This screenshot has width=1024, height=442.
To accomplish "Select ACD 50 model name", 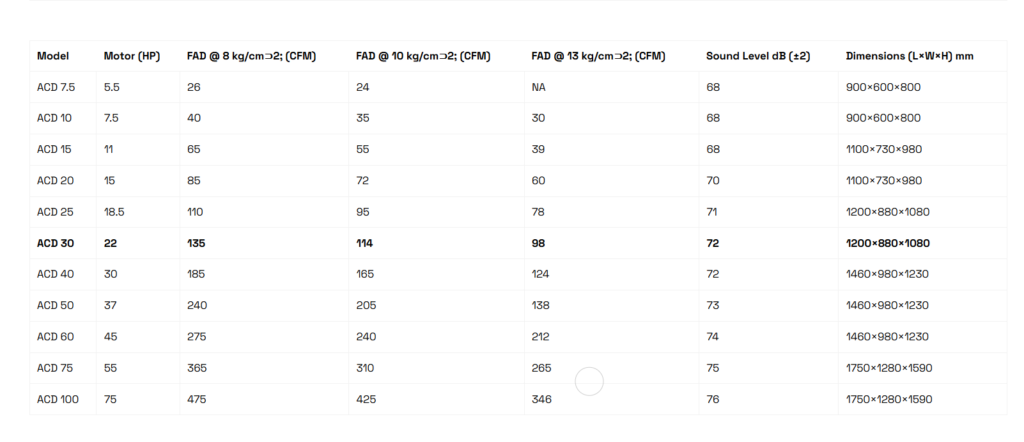I will (x=55, y=305).
